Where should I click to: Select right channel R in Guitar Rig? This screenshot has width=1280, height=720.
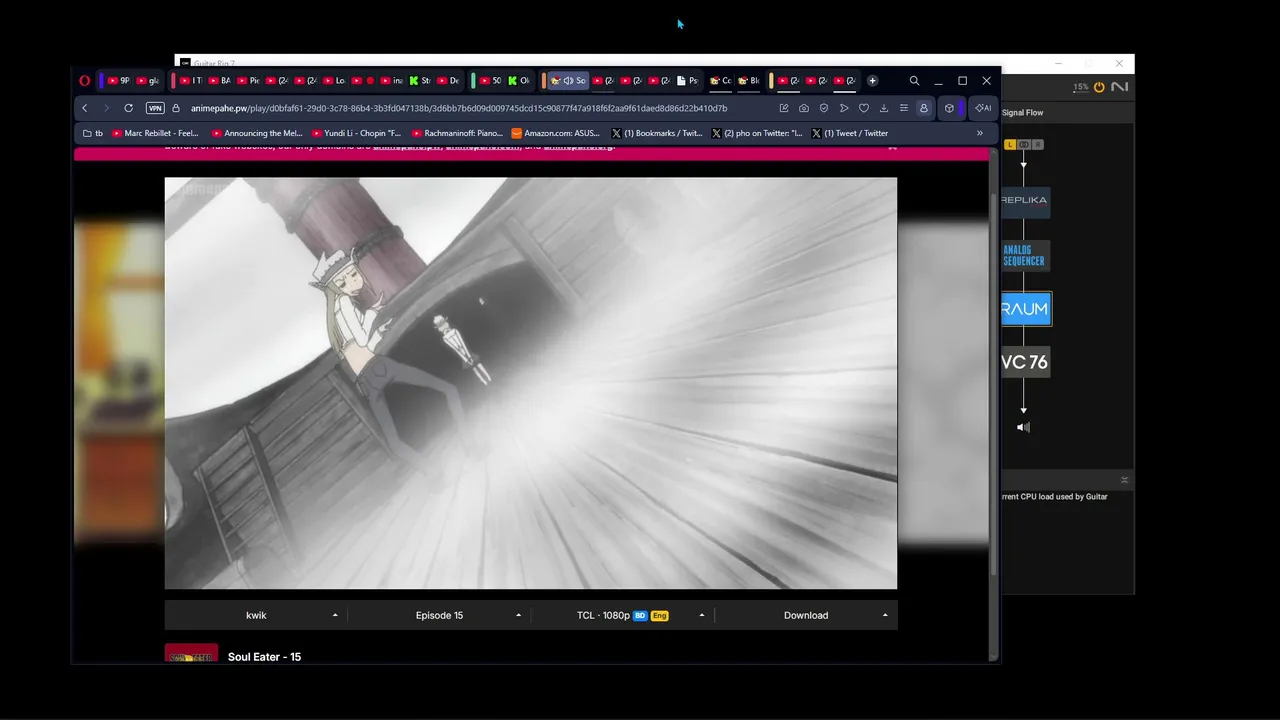[x=1038, y=145]
